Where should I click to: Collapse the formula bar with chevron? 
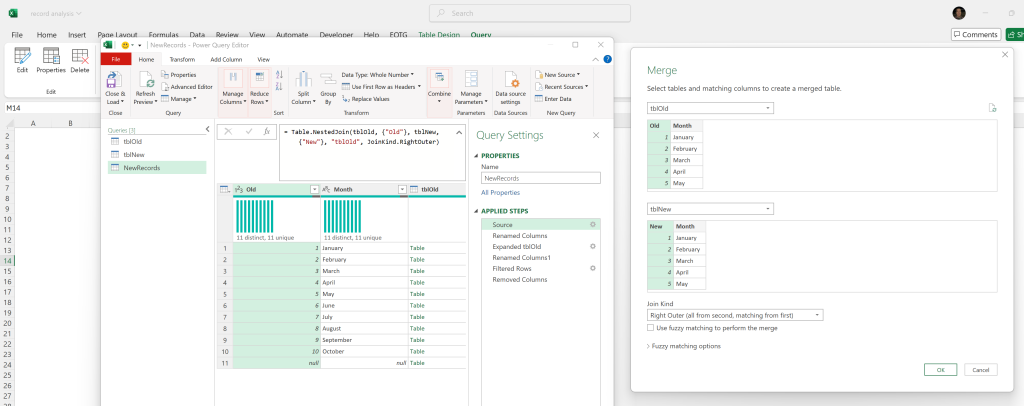pos(458,132)
